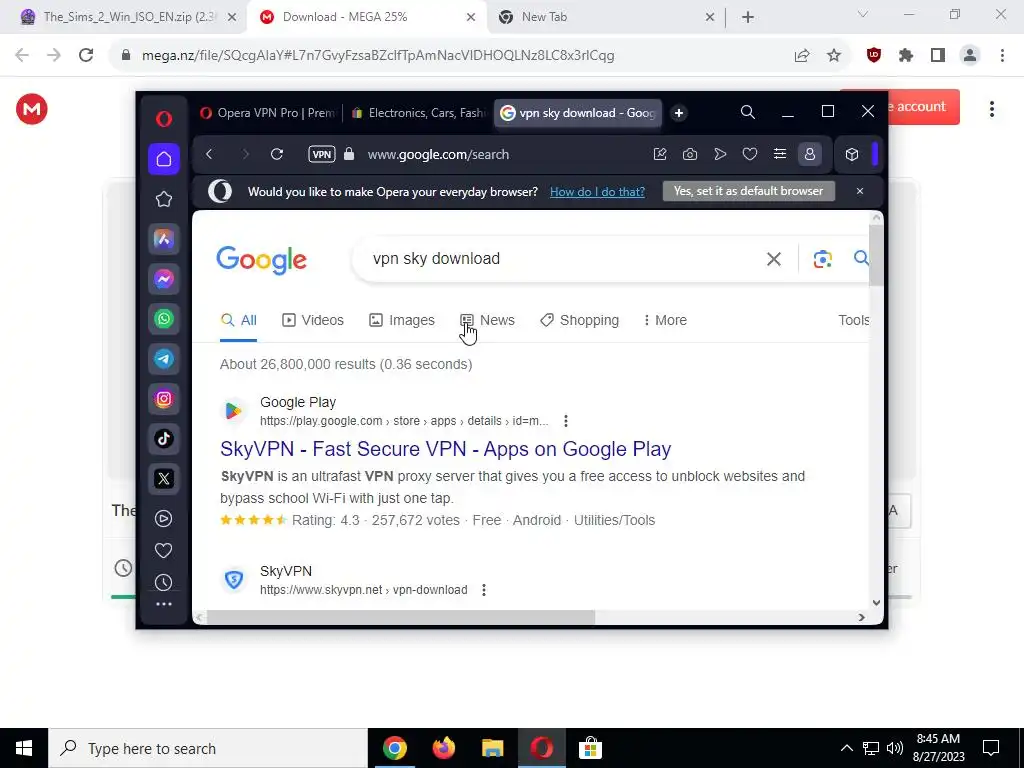Click Opera tab search magnifier icon
1024x768 pixels.
tap(748, 112)
